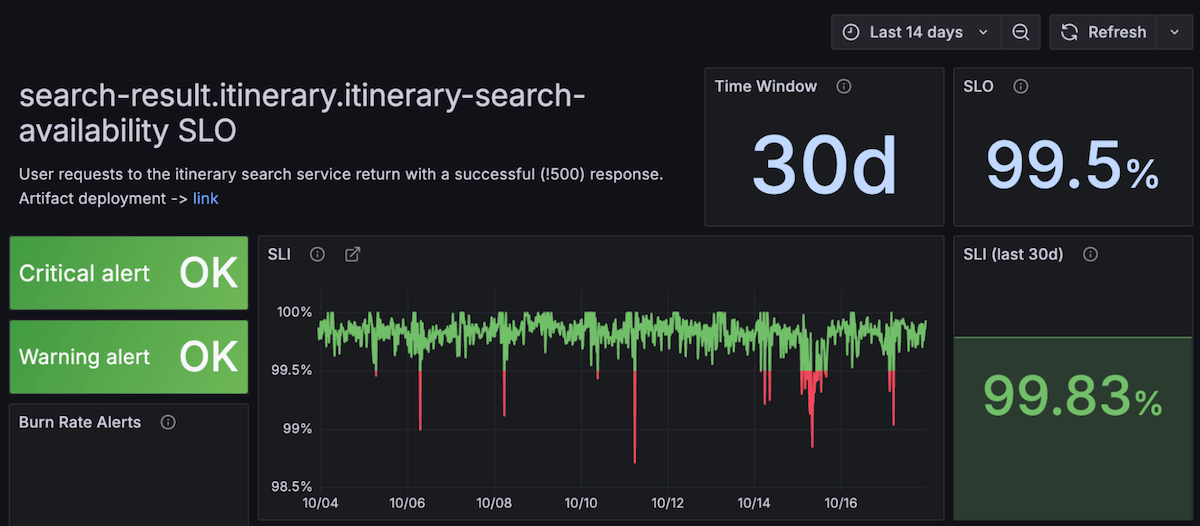Click the info icon next to SLO title

(1020, 87)
